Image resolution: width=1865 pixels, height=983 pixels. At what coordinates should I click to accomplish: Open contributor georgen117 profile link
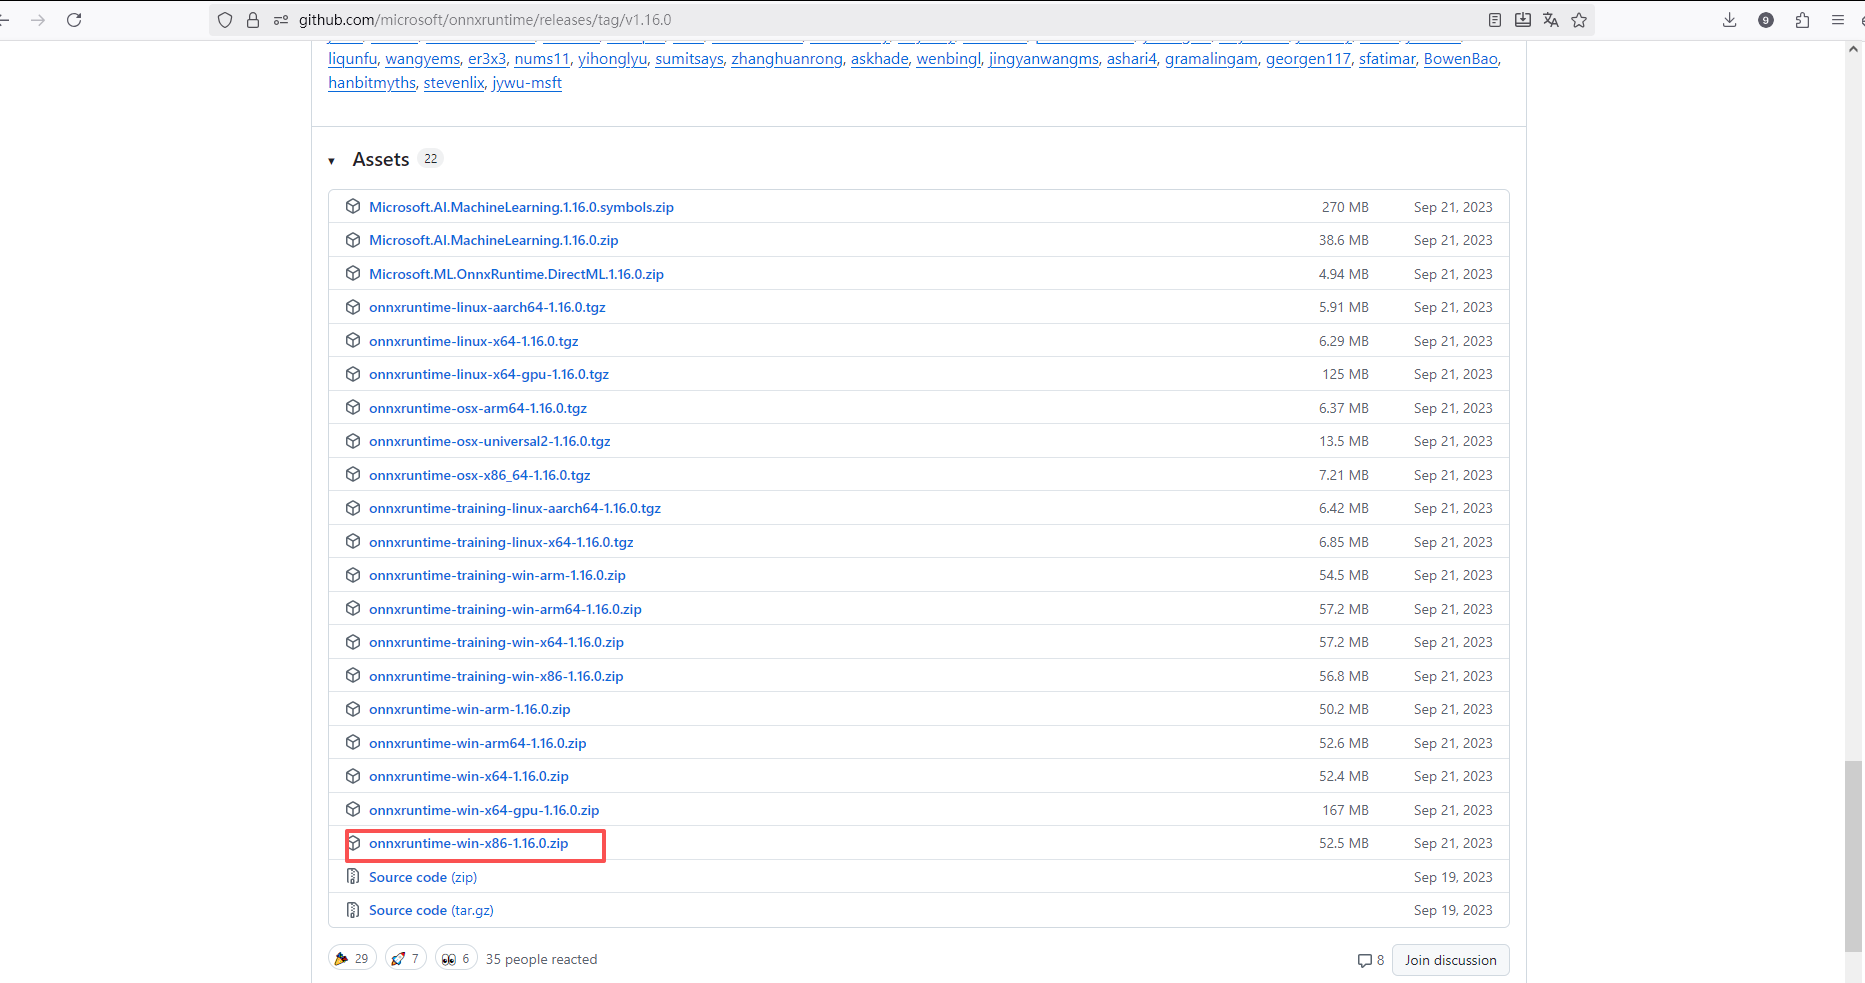[1308, 59]
